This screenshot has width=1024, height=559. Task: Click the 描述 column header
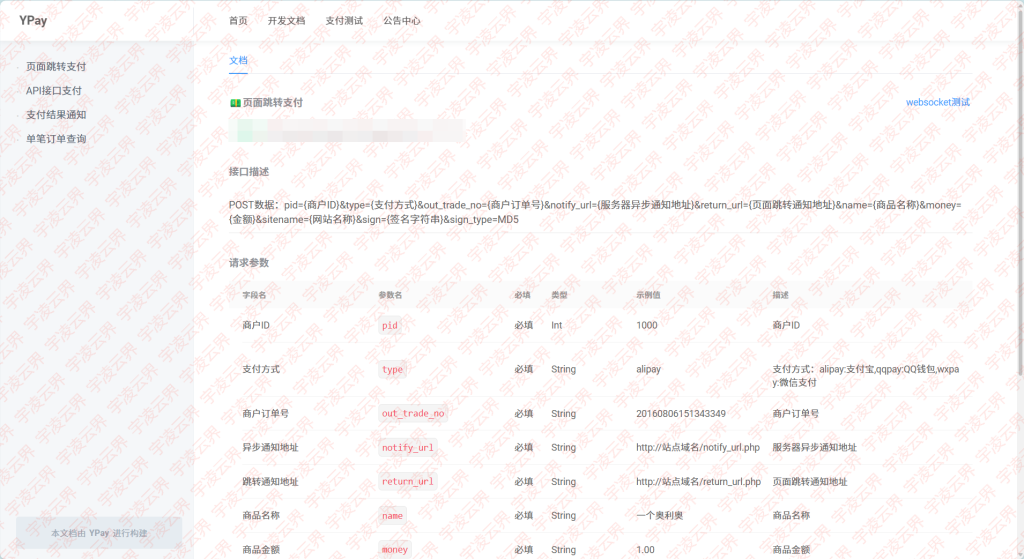click(x=780, y=295)
